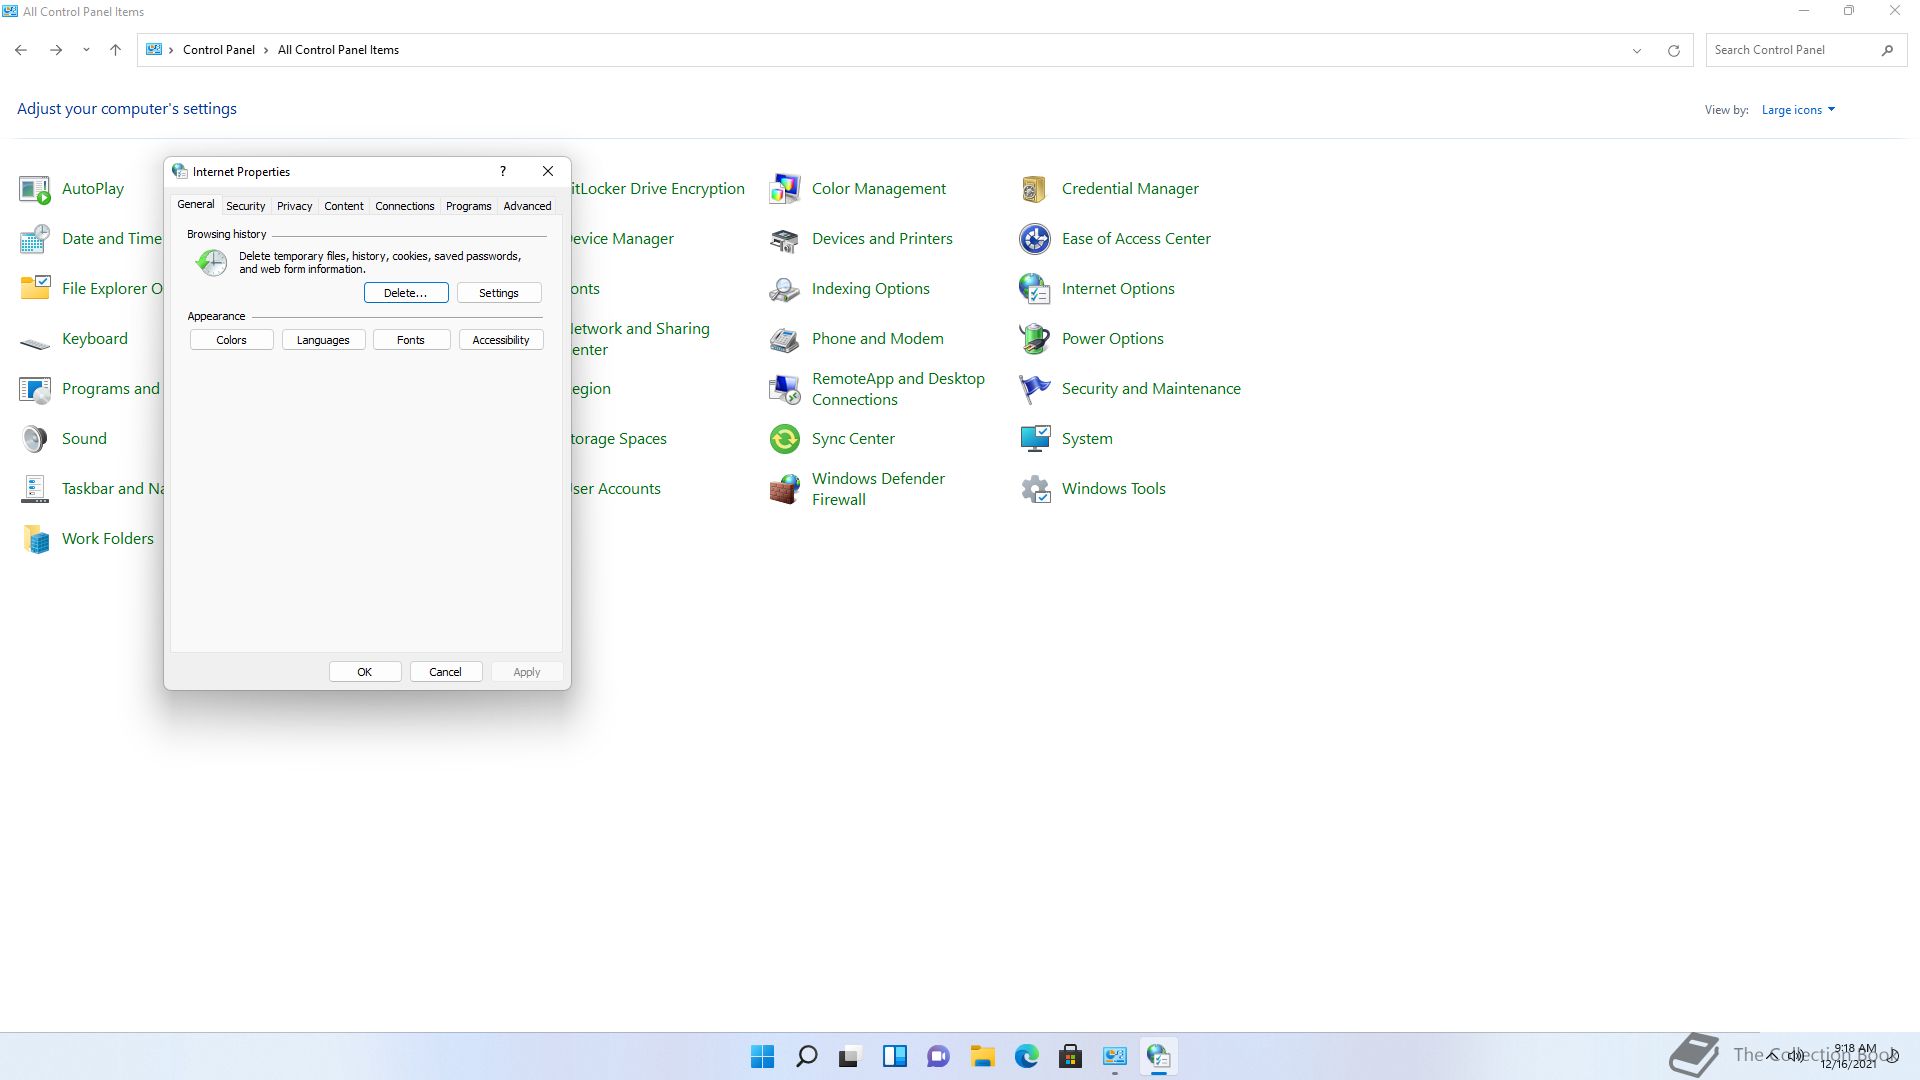Image resolution: width=1920 pixels, height=1080 pixels.
Task: Click the Widgets icon on taskbar
Action: tap(894, 1056)
